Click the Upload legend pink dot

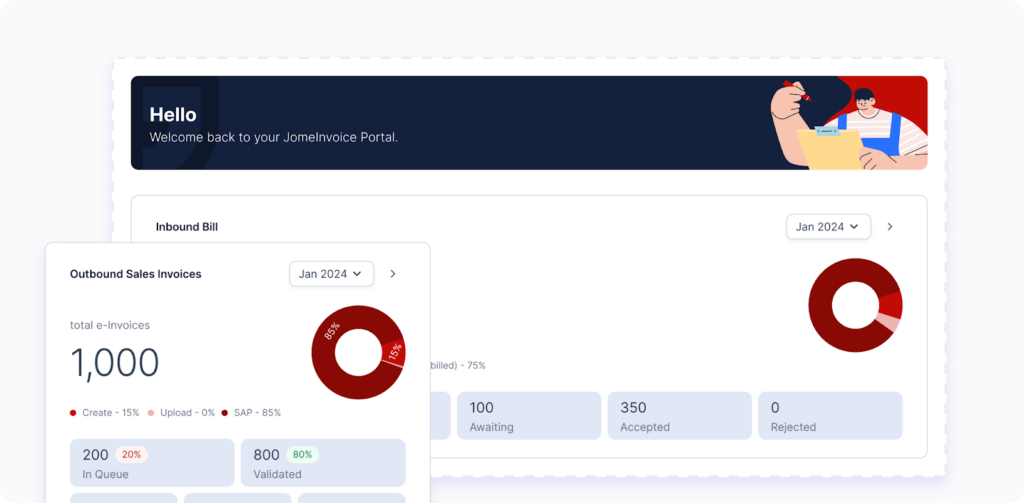coord(151,412)
